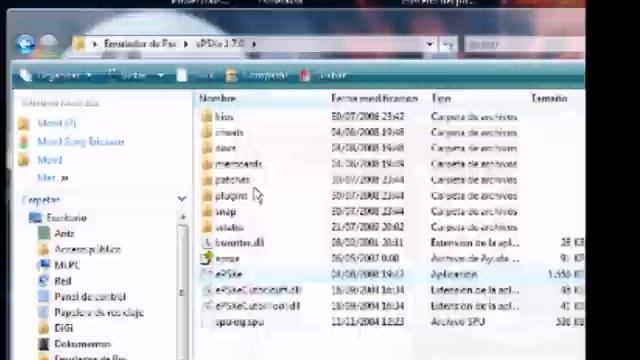
Task: Click the Escritorio desktop icon in tree
Action: click(x=35, y=218)
